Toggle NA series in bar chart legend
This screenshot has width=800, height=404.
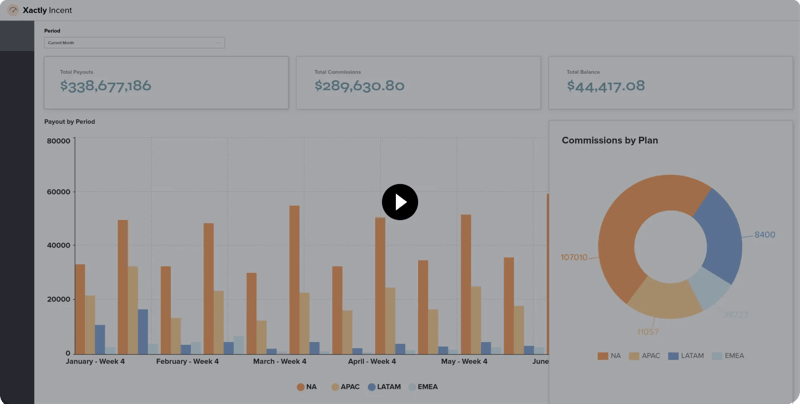[x=306, y=386]
